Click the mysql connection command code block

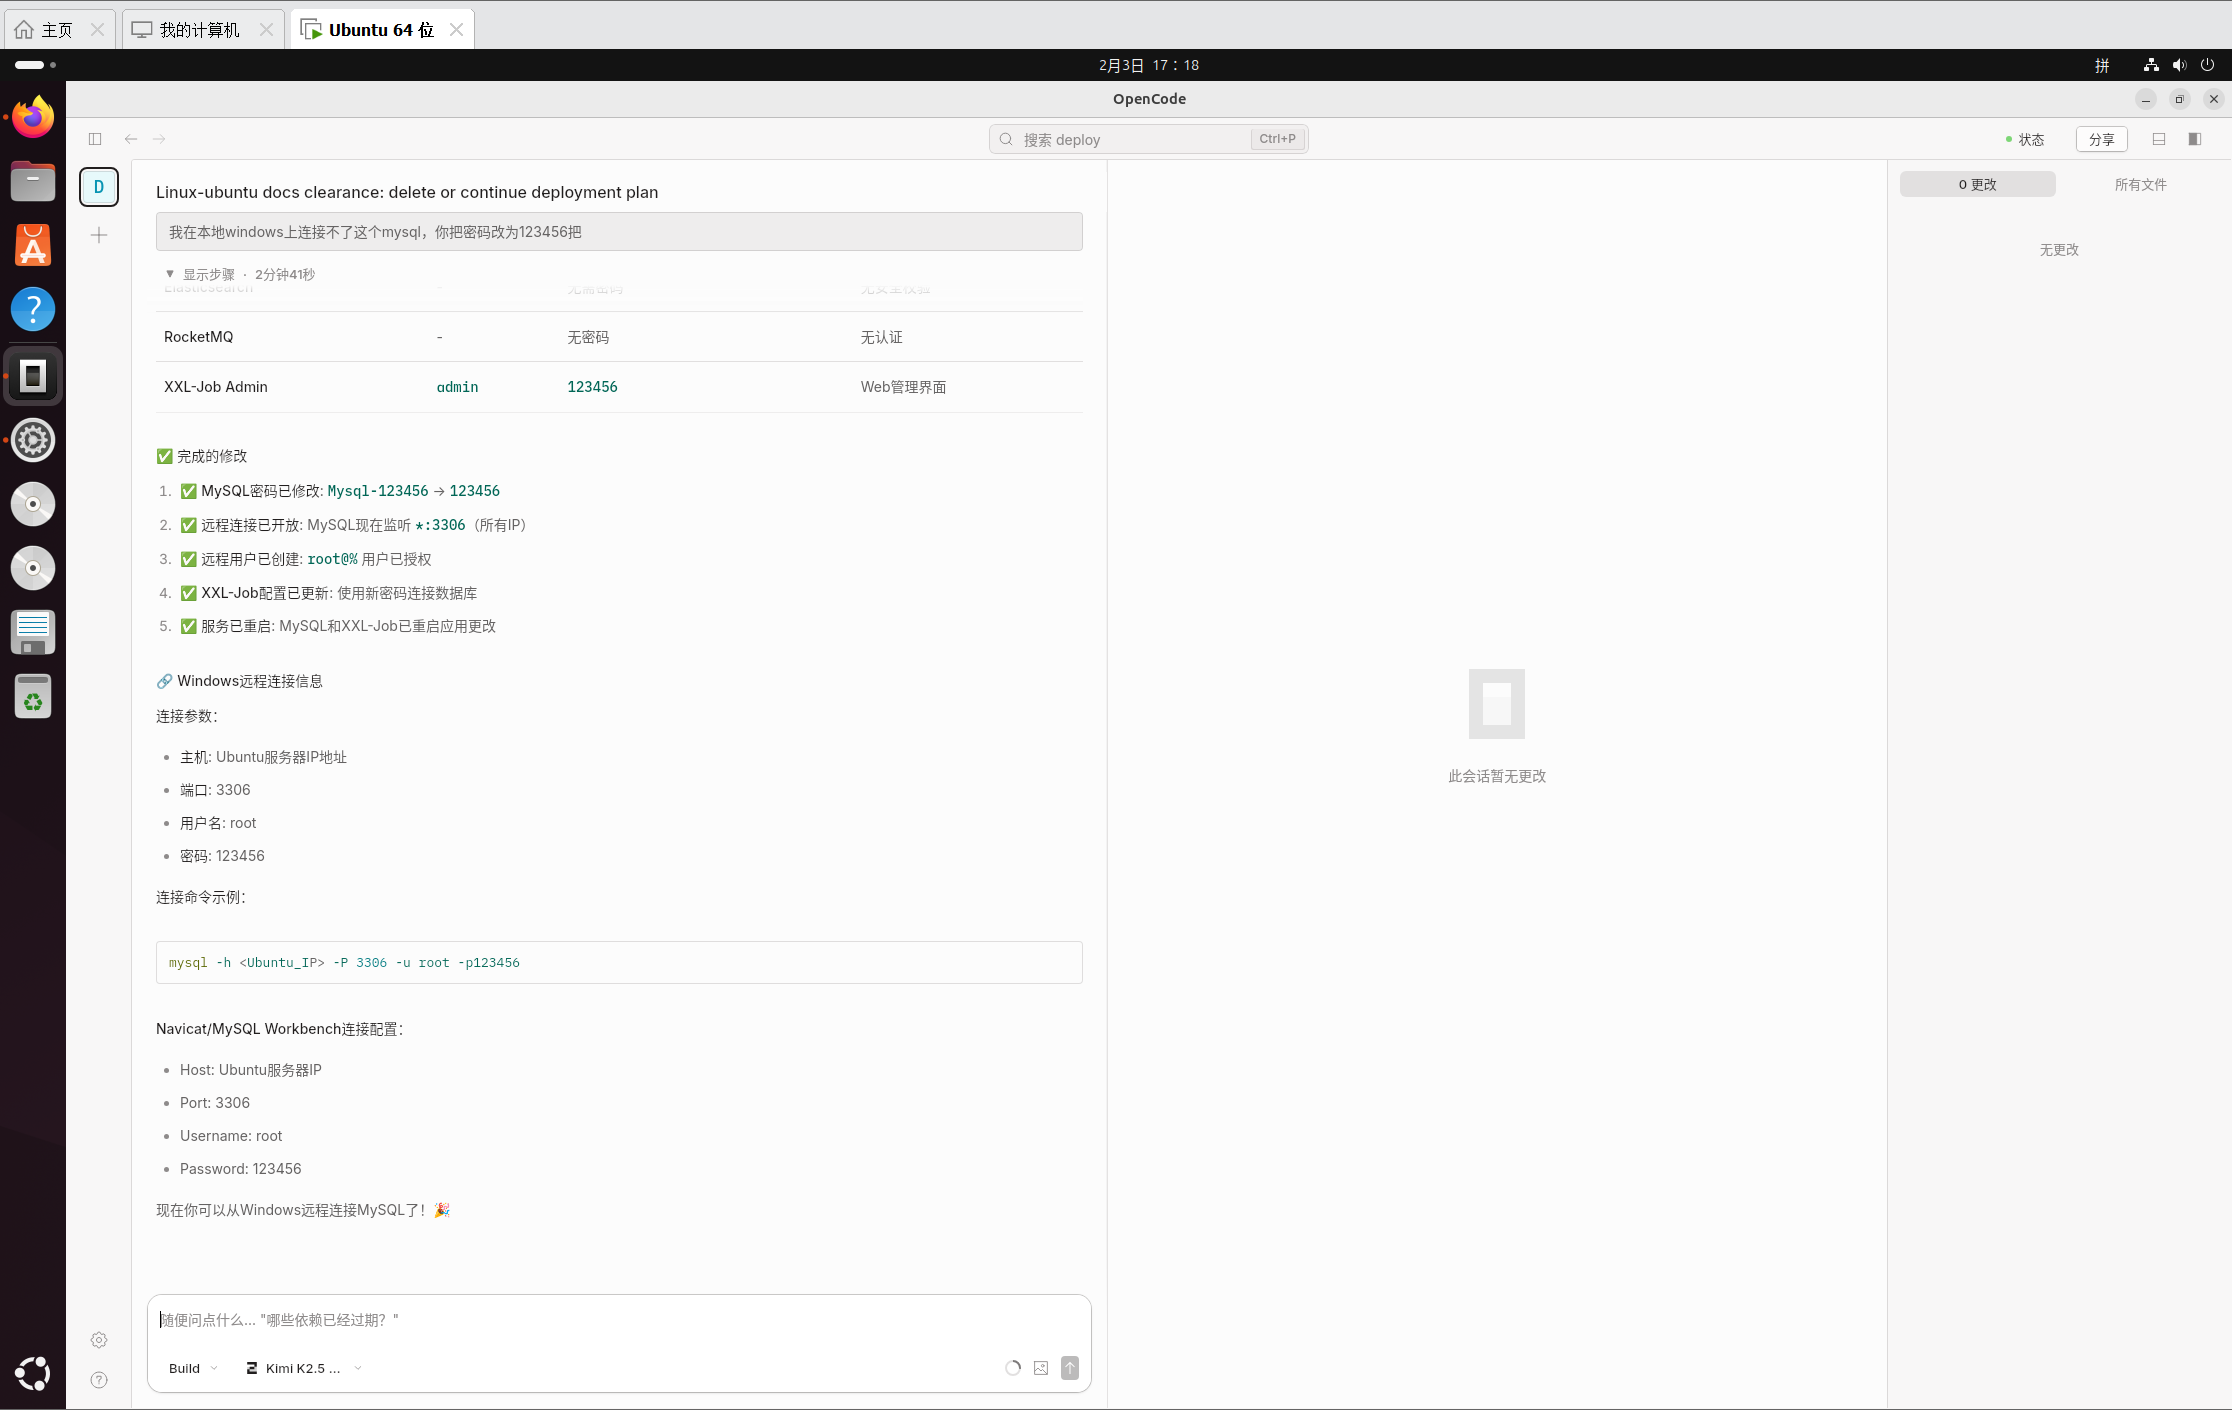point(619,962)
